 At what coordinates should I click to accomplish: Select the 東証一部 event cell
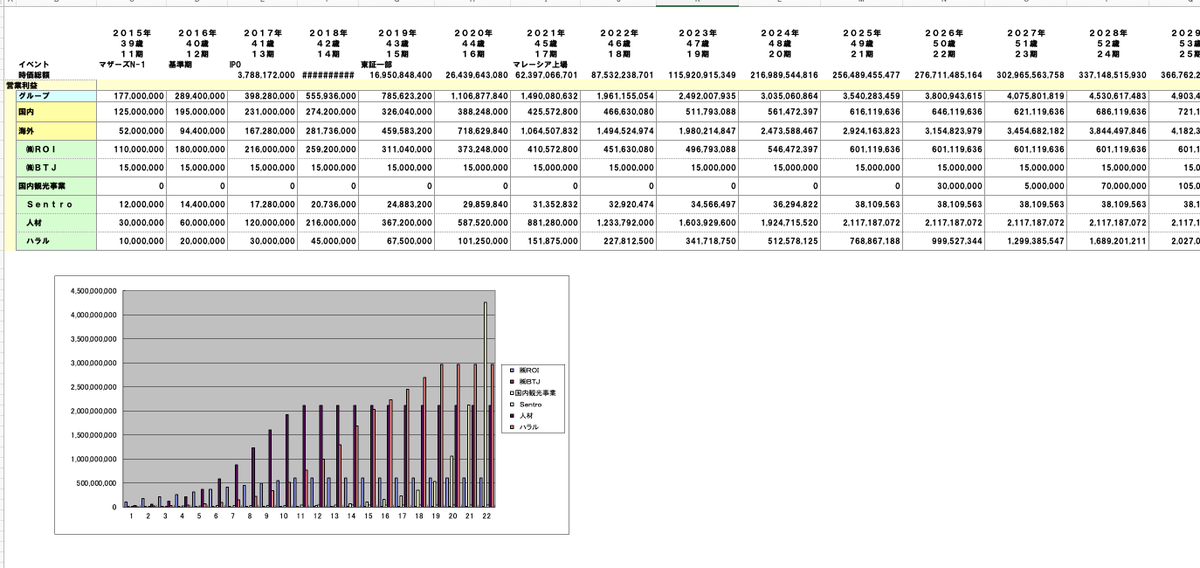[377, 64]
